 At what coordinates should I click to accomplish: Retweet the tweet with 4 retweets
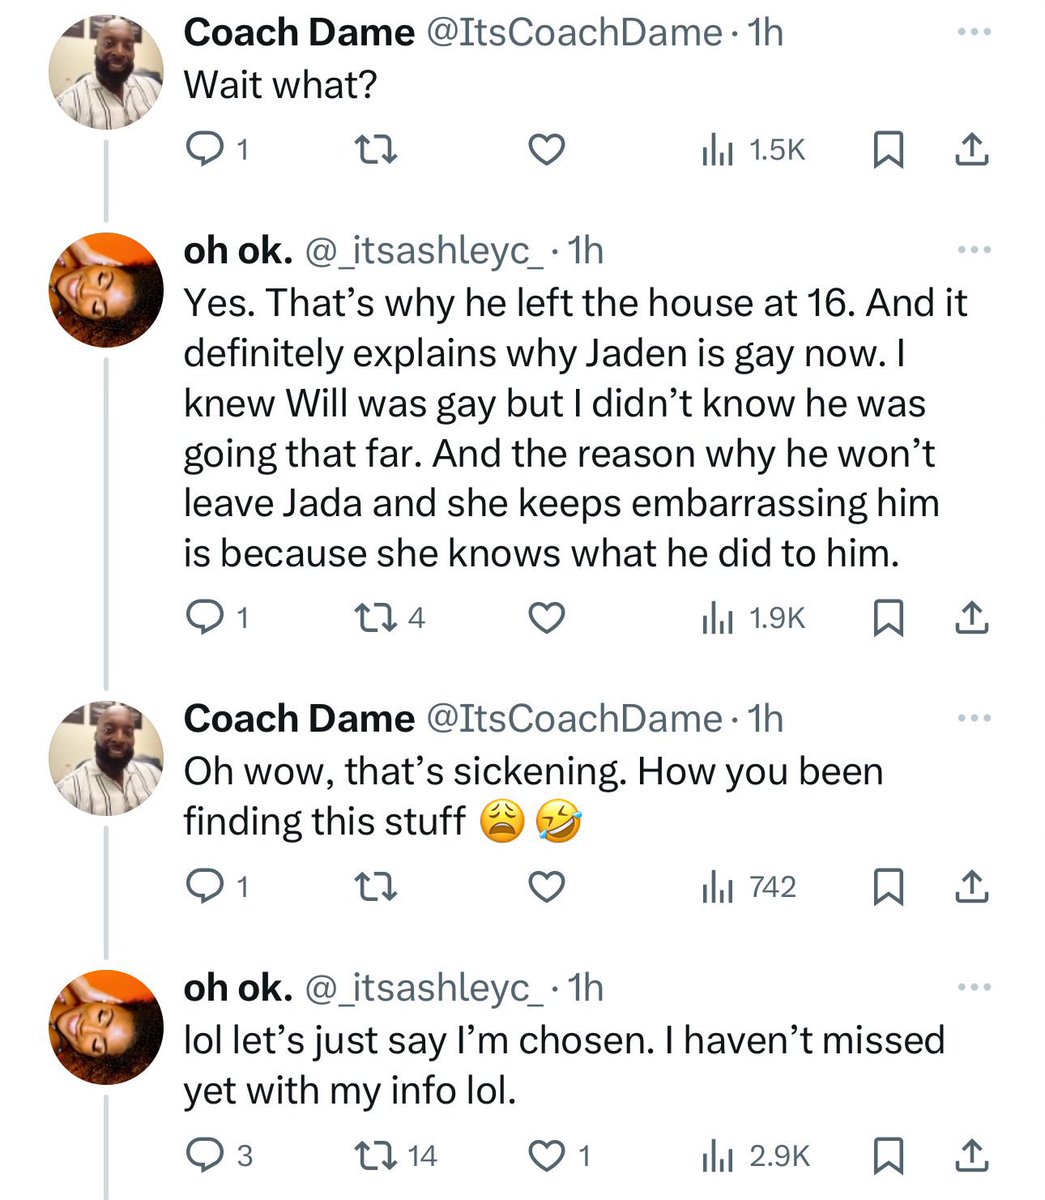pos(392,620)
